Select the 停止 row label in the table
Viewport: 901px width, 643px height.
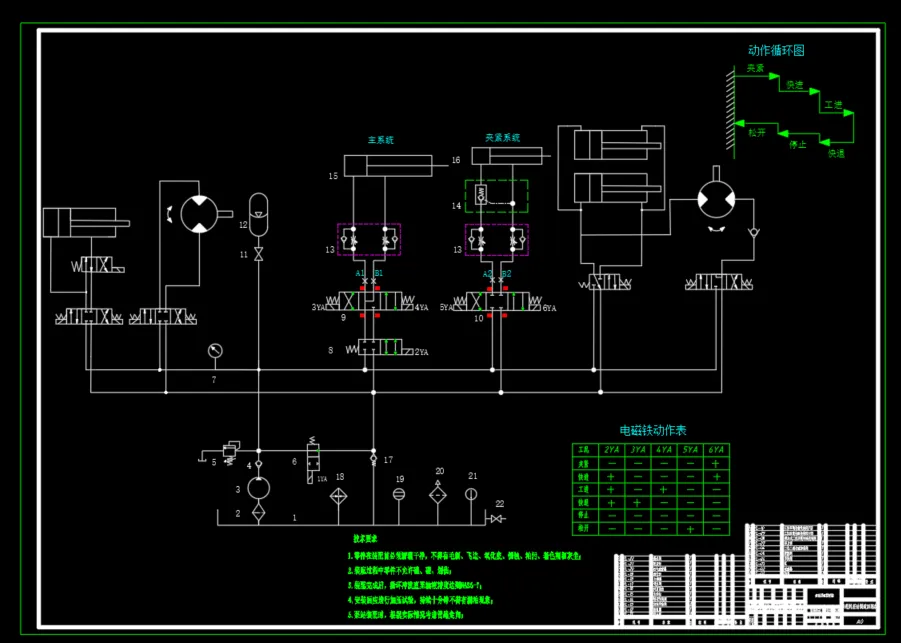[584, 515]
